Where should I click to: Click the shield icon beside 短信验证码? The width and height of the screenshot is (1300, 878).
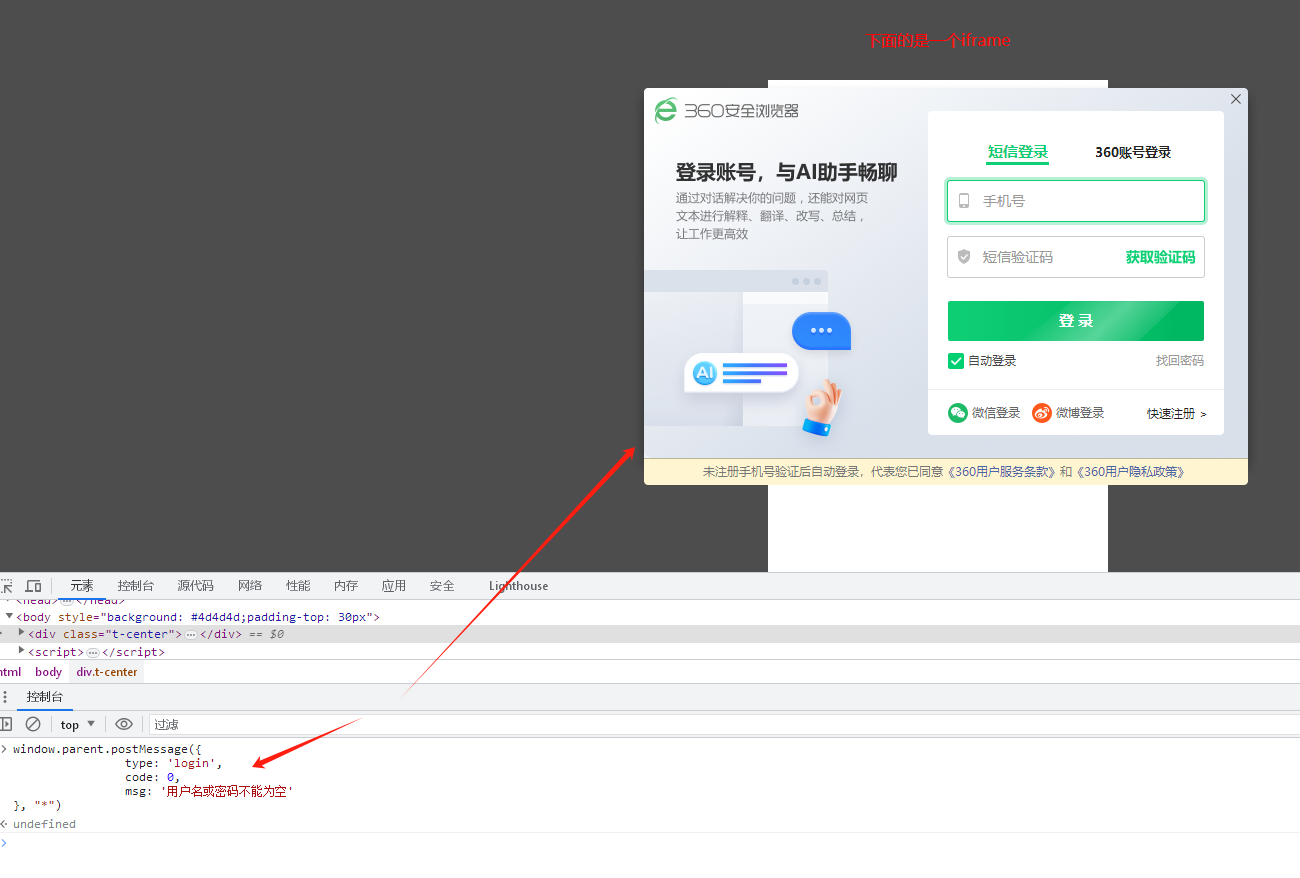pos(964,257)
